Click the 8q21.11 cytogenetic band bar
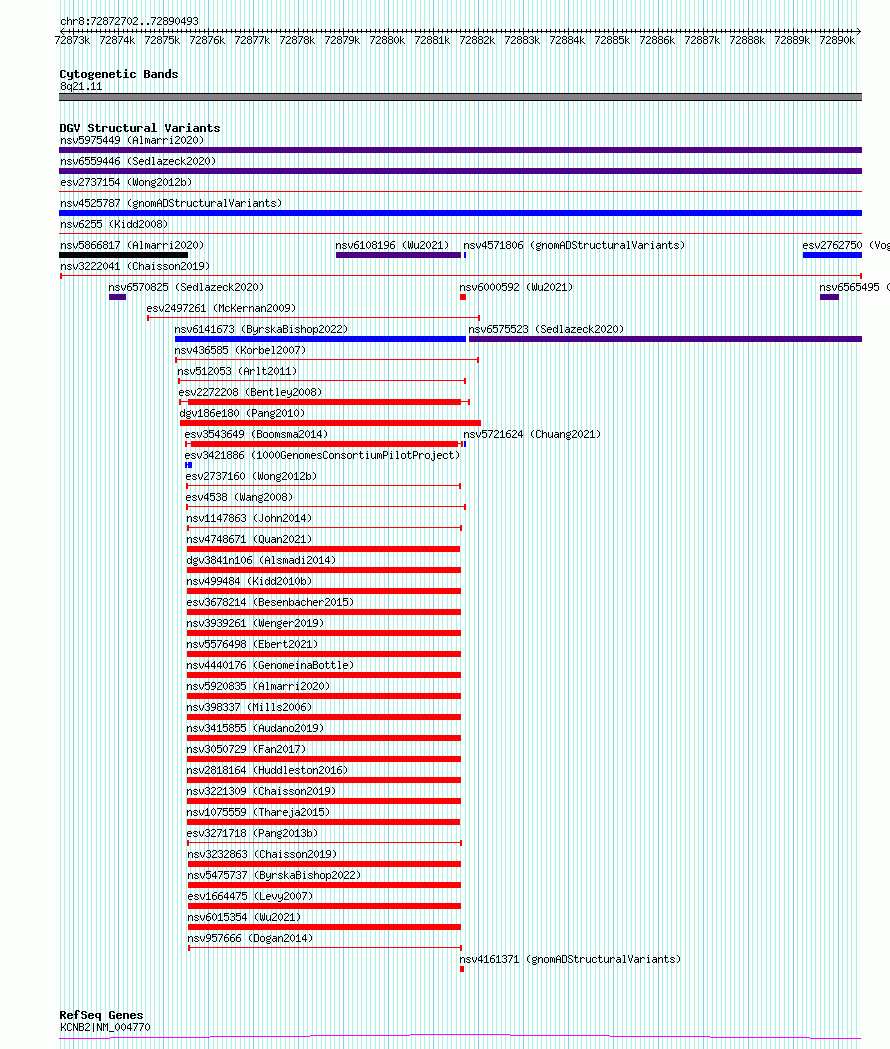The width and height of the screenshot is (890, 1049). [x=460, y=97]
